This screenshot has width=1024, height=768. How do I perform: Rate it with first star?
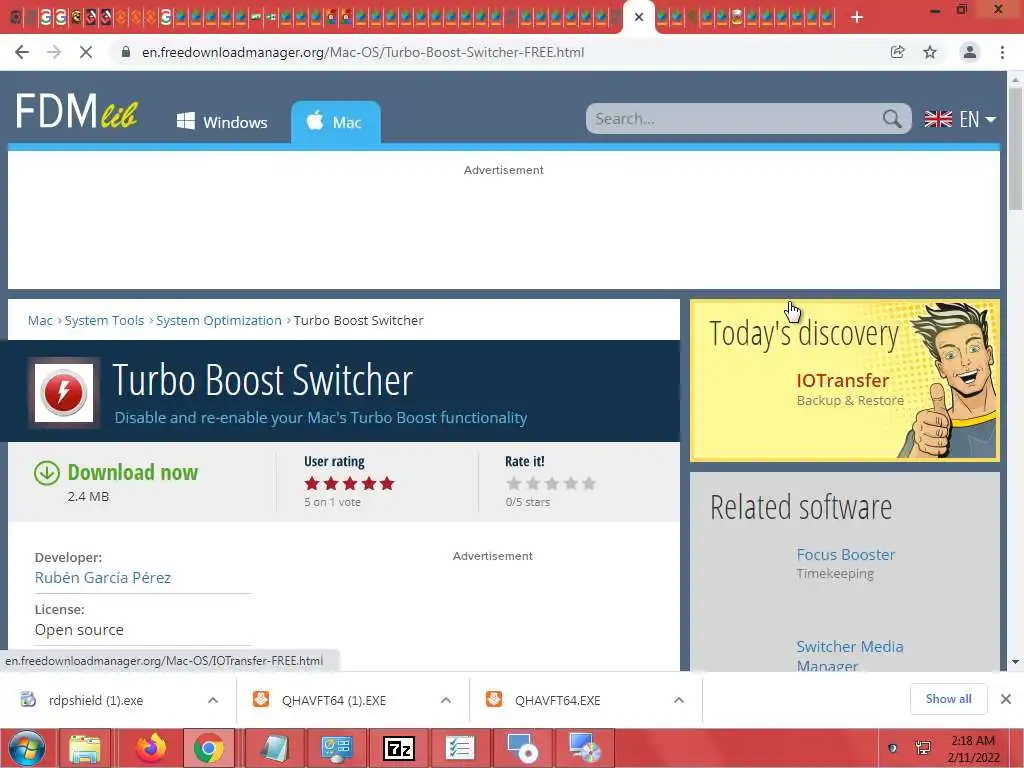click(514, 483)
